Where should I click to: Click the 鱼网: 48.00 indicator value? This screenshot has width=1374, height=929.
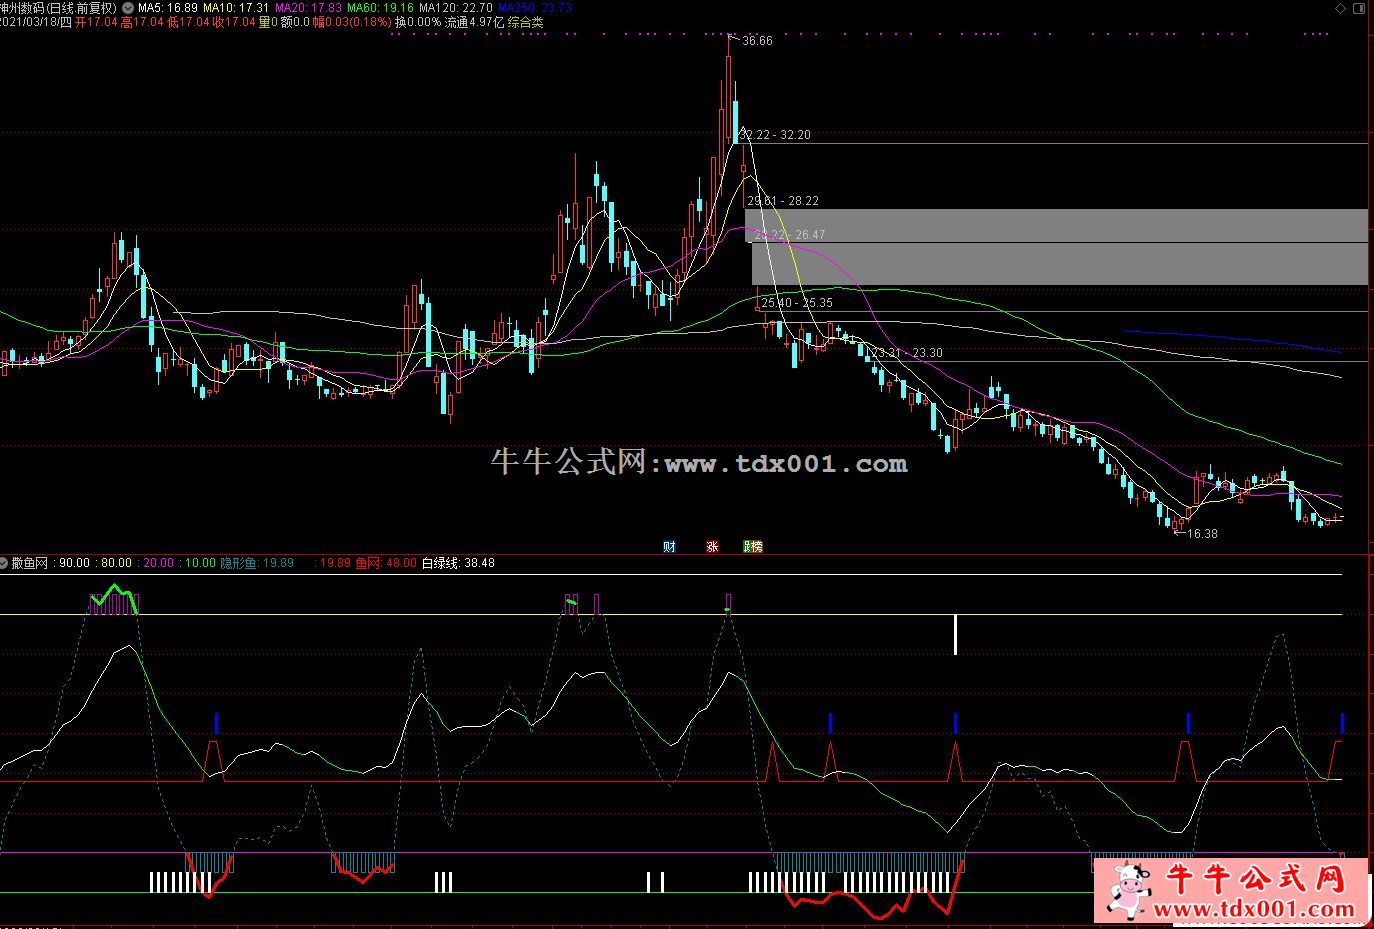tap(386, 563)
